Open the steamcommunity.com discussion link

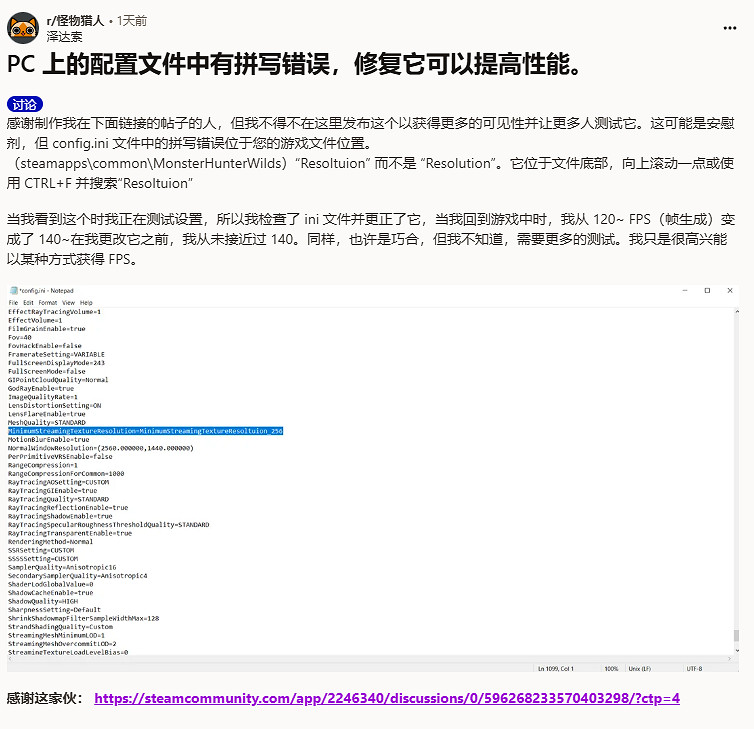point(387,698)
